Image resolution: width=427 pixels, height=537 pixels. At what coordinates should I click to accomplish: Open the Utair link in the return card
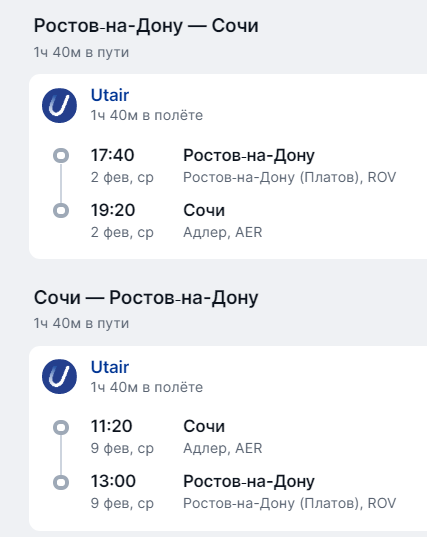click(110, 367)
